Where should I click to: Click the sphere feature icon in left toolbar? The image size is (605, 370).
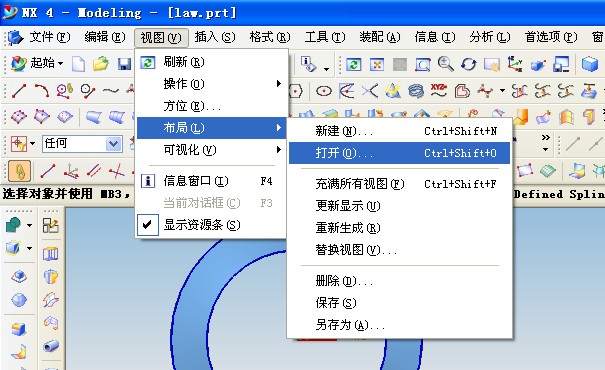tap(19, 300)
